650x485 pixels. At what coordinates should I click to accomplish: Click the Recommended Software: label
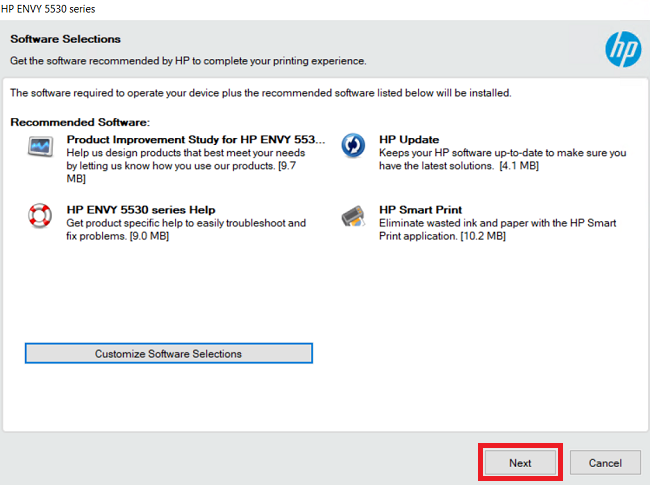pos(80,122)
